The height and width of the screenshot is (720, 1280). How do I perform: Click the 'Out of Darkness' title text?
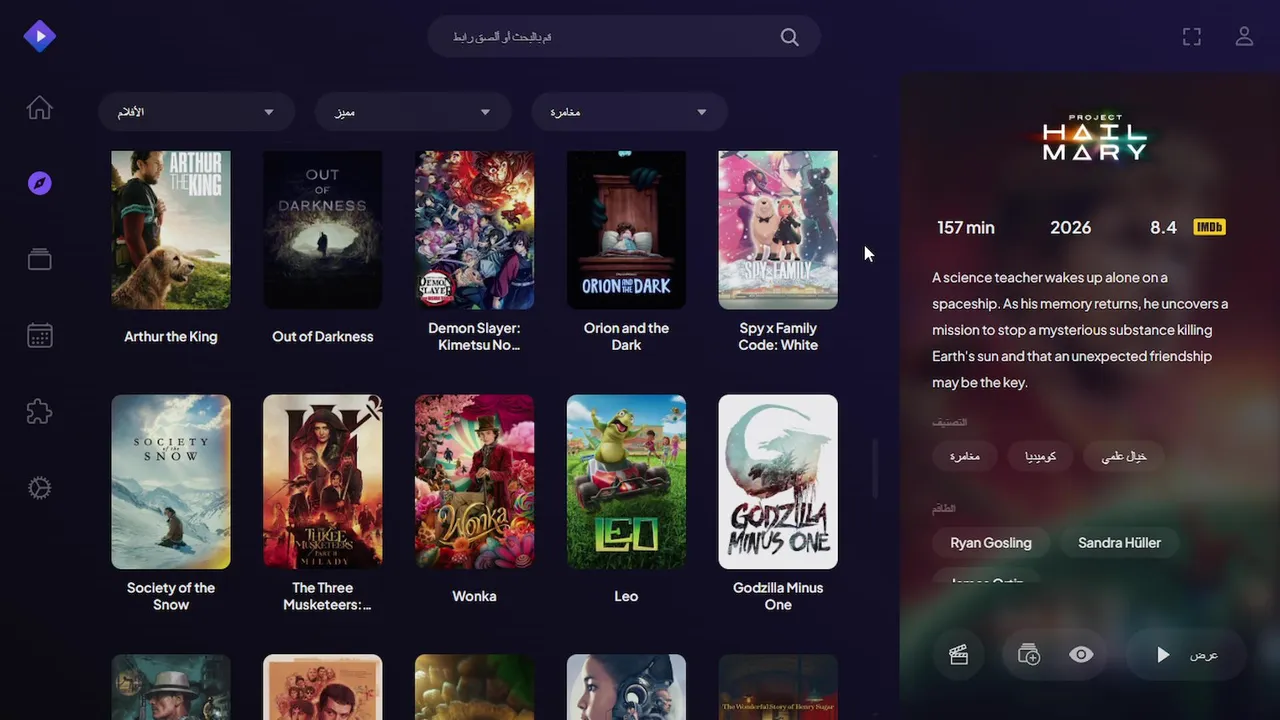[323, 336]
